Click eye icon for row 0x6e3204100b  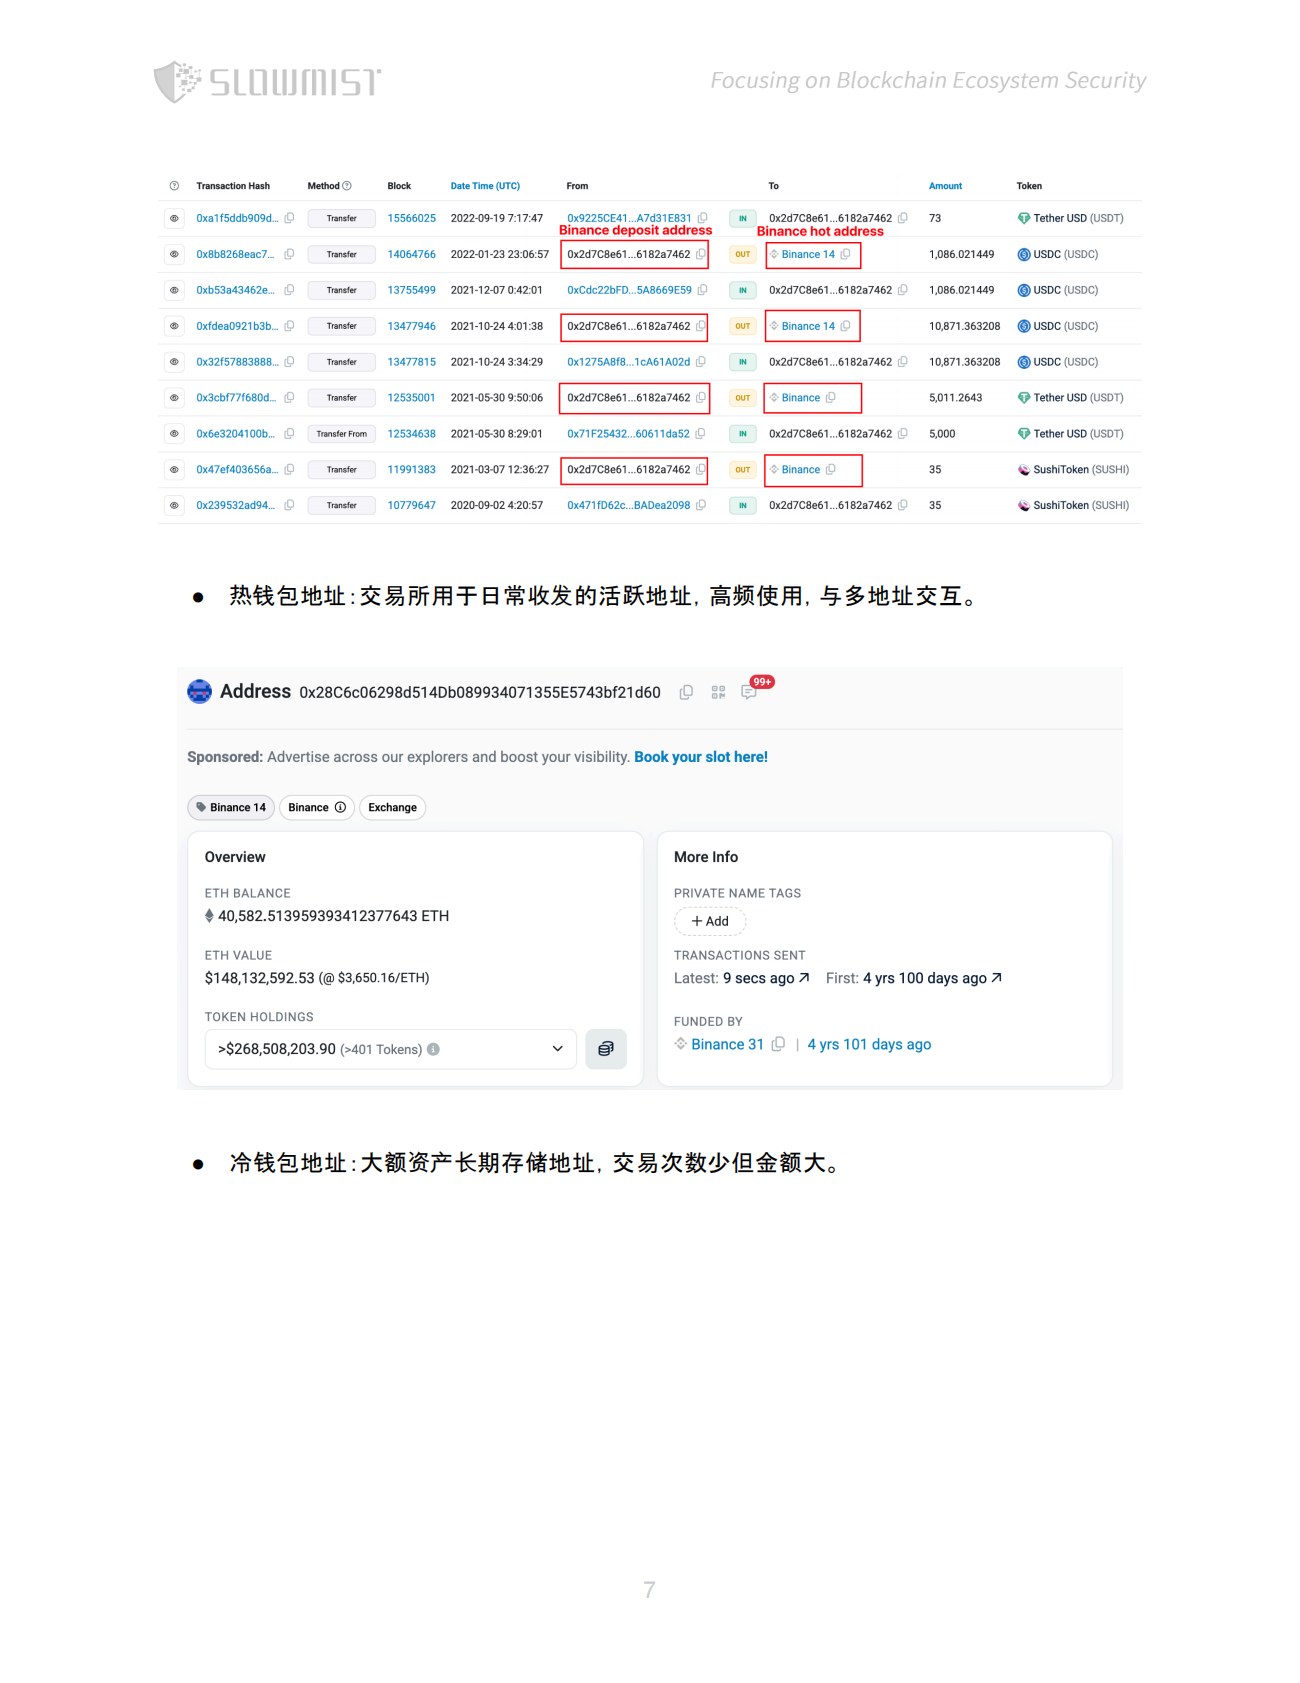(x=174, y=434)
